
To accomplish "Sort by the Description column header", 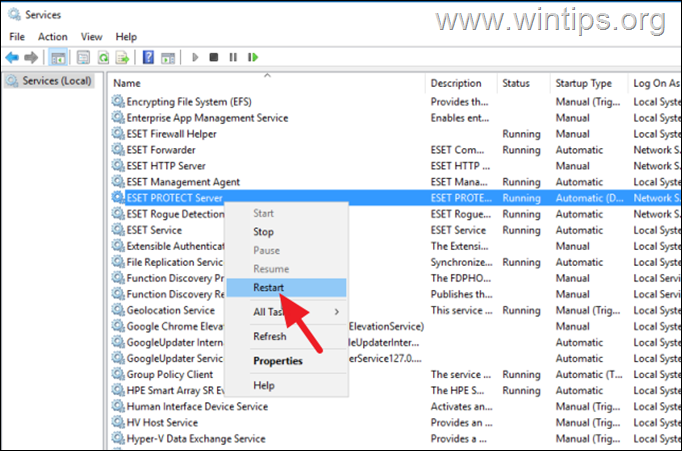I will (461, 83).
